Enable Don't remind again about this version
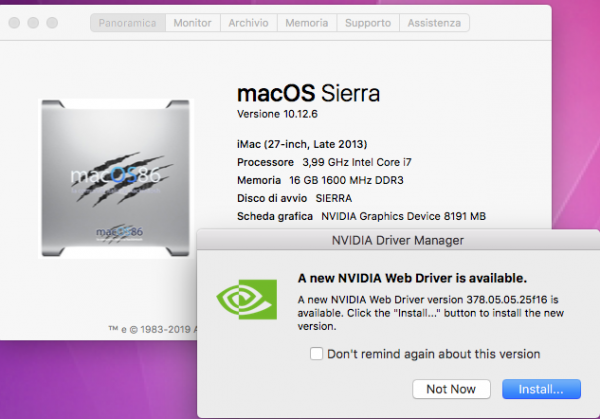 [316, 354]
